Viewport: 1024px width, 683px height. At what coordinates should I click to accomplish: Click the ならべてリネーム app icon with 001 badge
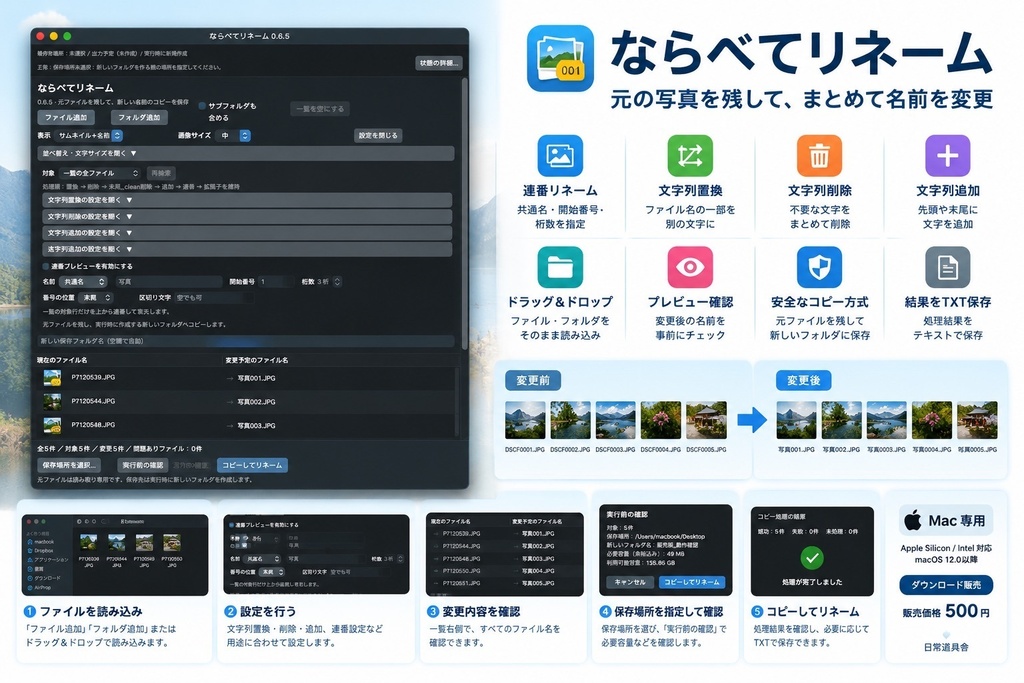[x=560, y=58]
